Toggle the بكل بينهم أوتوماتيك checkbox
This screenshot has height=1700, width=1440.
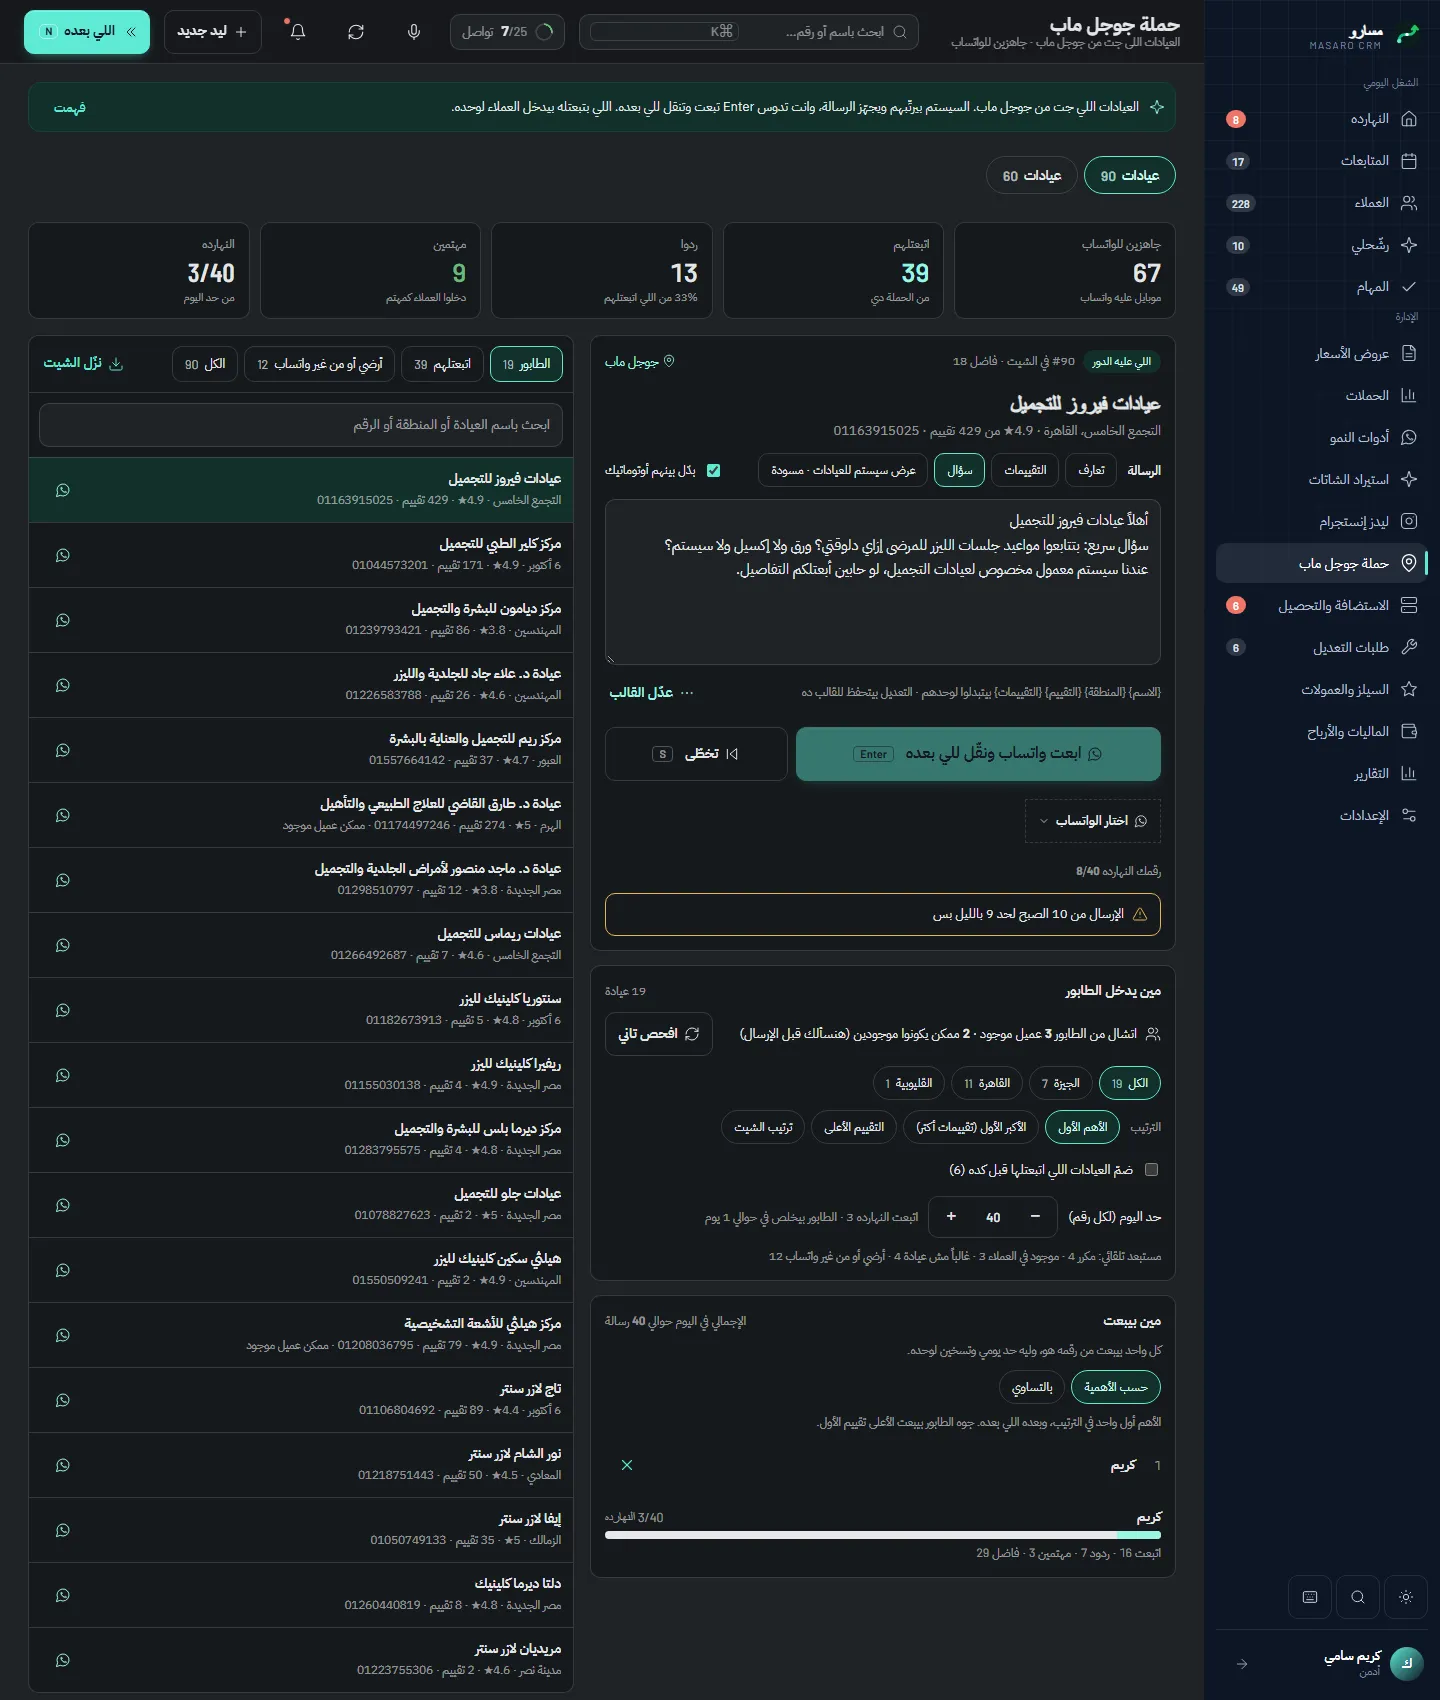click(x=714, y=471)
